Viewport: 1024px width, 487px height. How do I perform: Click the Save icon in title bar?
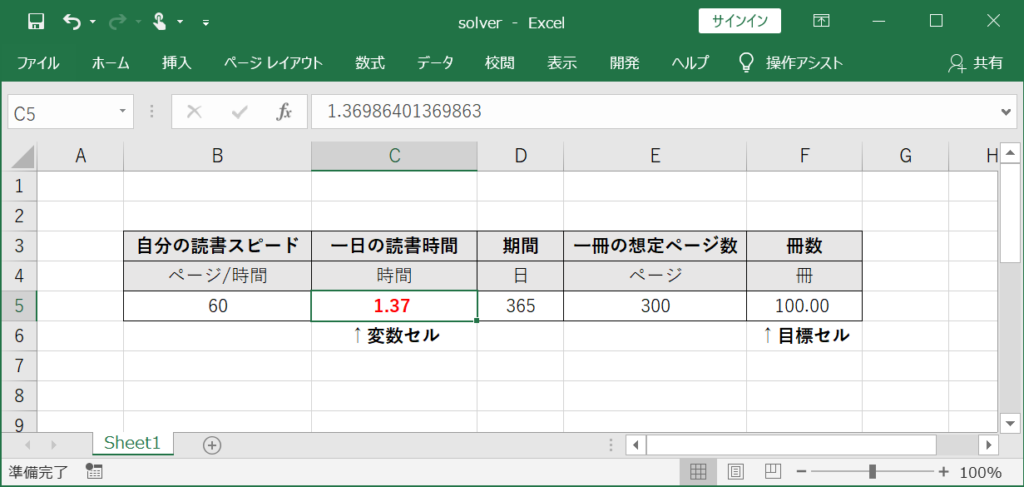coord(36,21)
